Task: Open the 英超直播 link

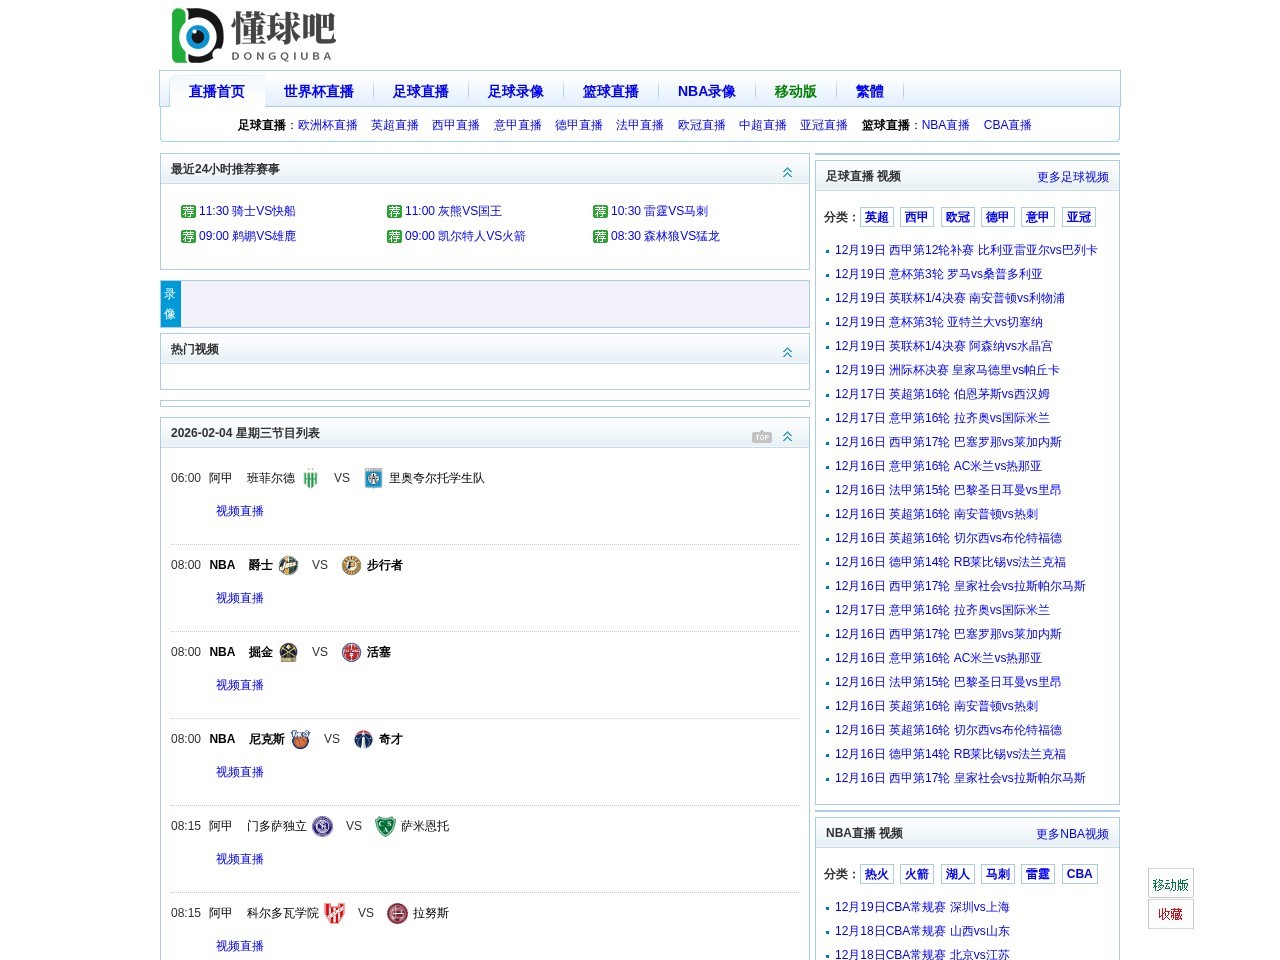Action: (x=395, y=125)
